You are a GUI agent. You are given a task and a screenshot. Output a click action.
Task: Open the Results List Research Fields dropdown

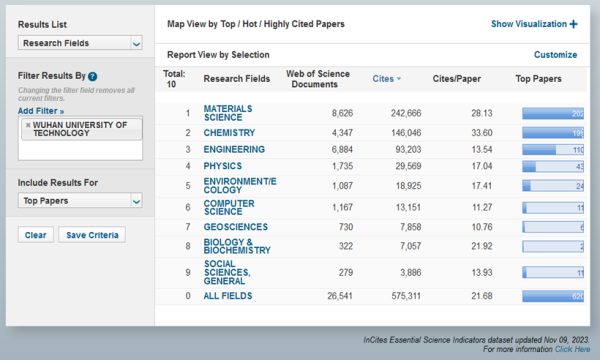(80, 43)
